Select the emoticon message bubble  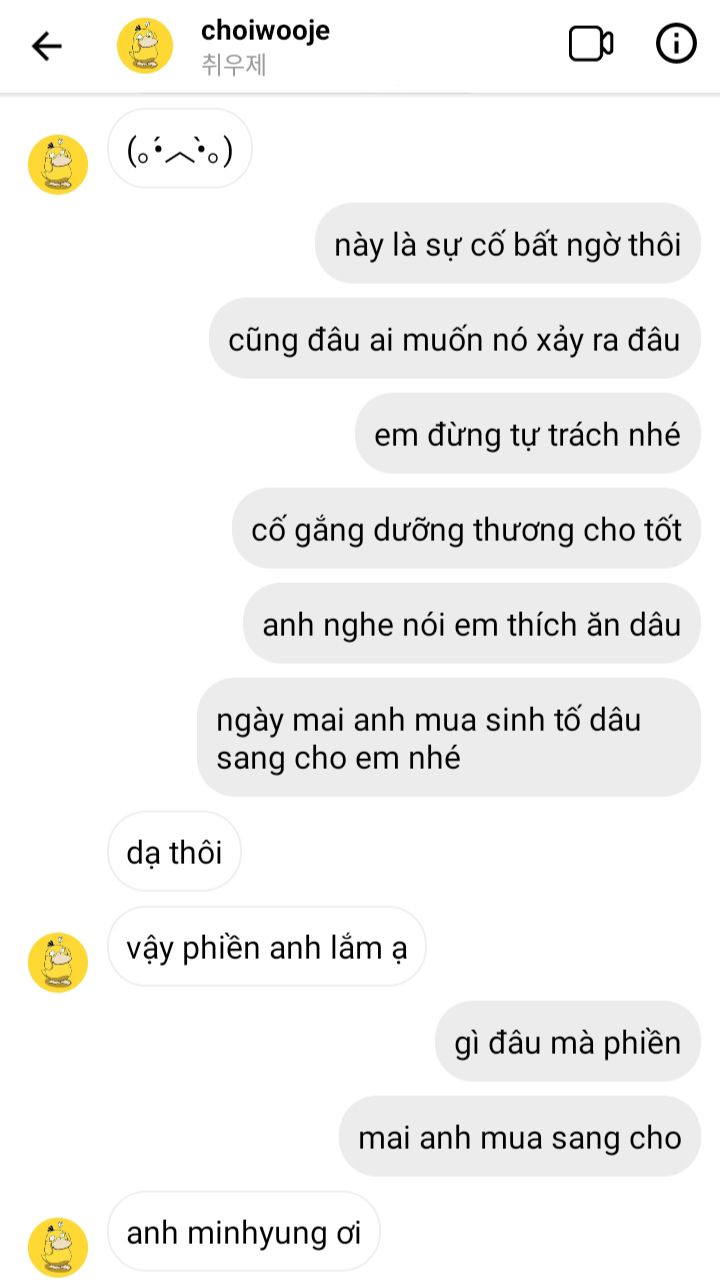click(x=180, y=150)
